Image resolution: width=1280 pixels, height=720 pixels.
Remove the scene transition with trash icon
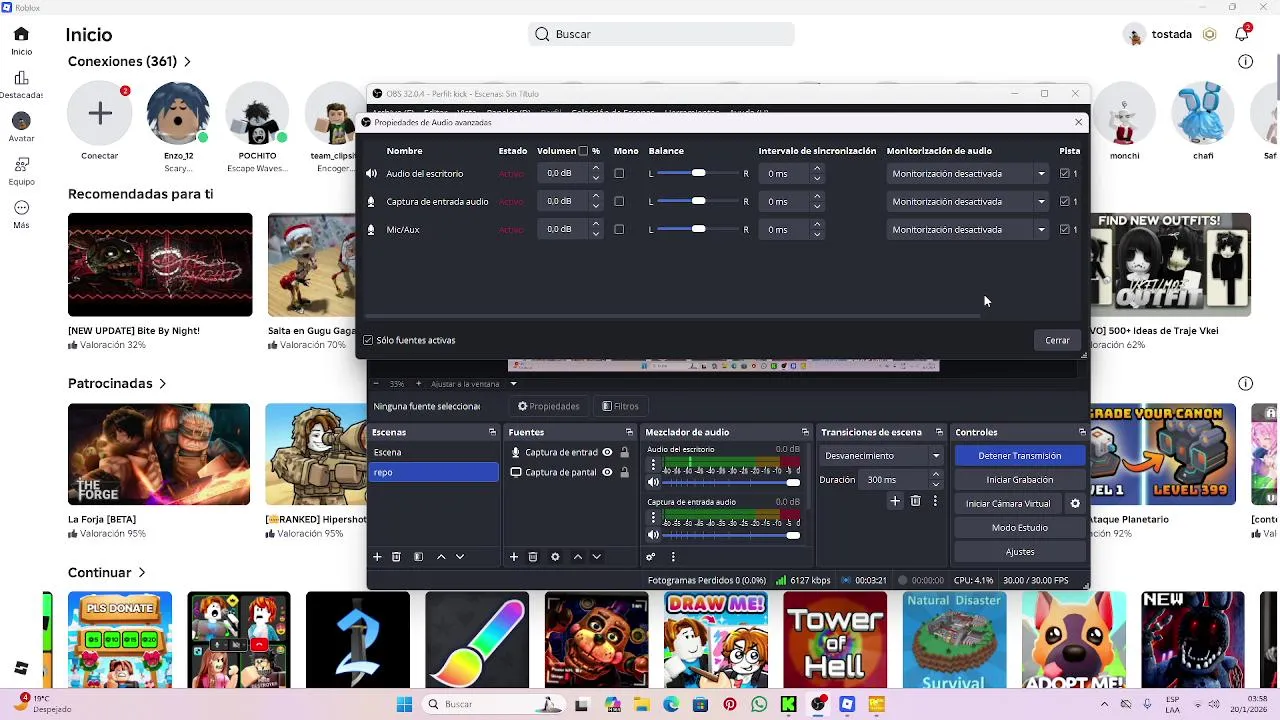coord(915,501)
